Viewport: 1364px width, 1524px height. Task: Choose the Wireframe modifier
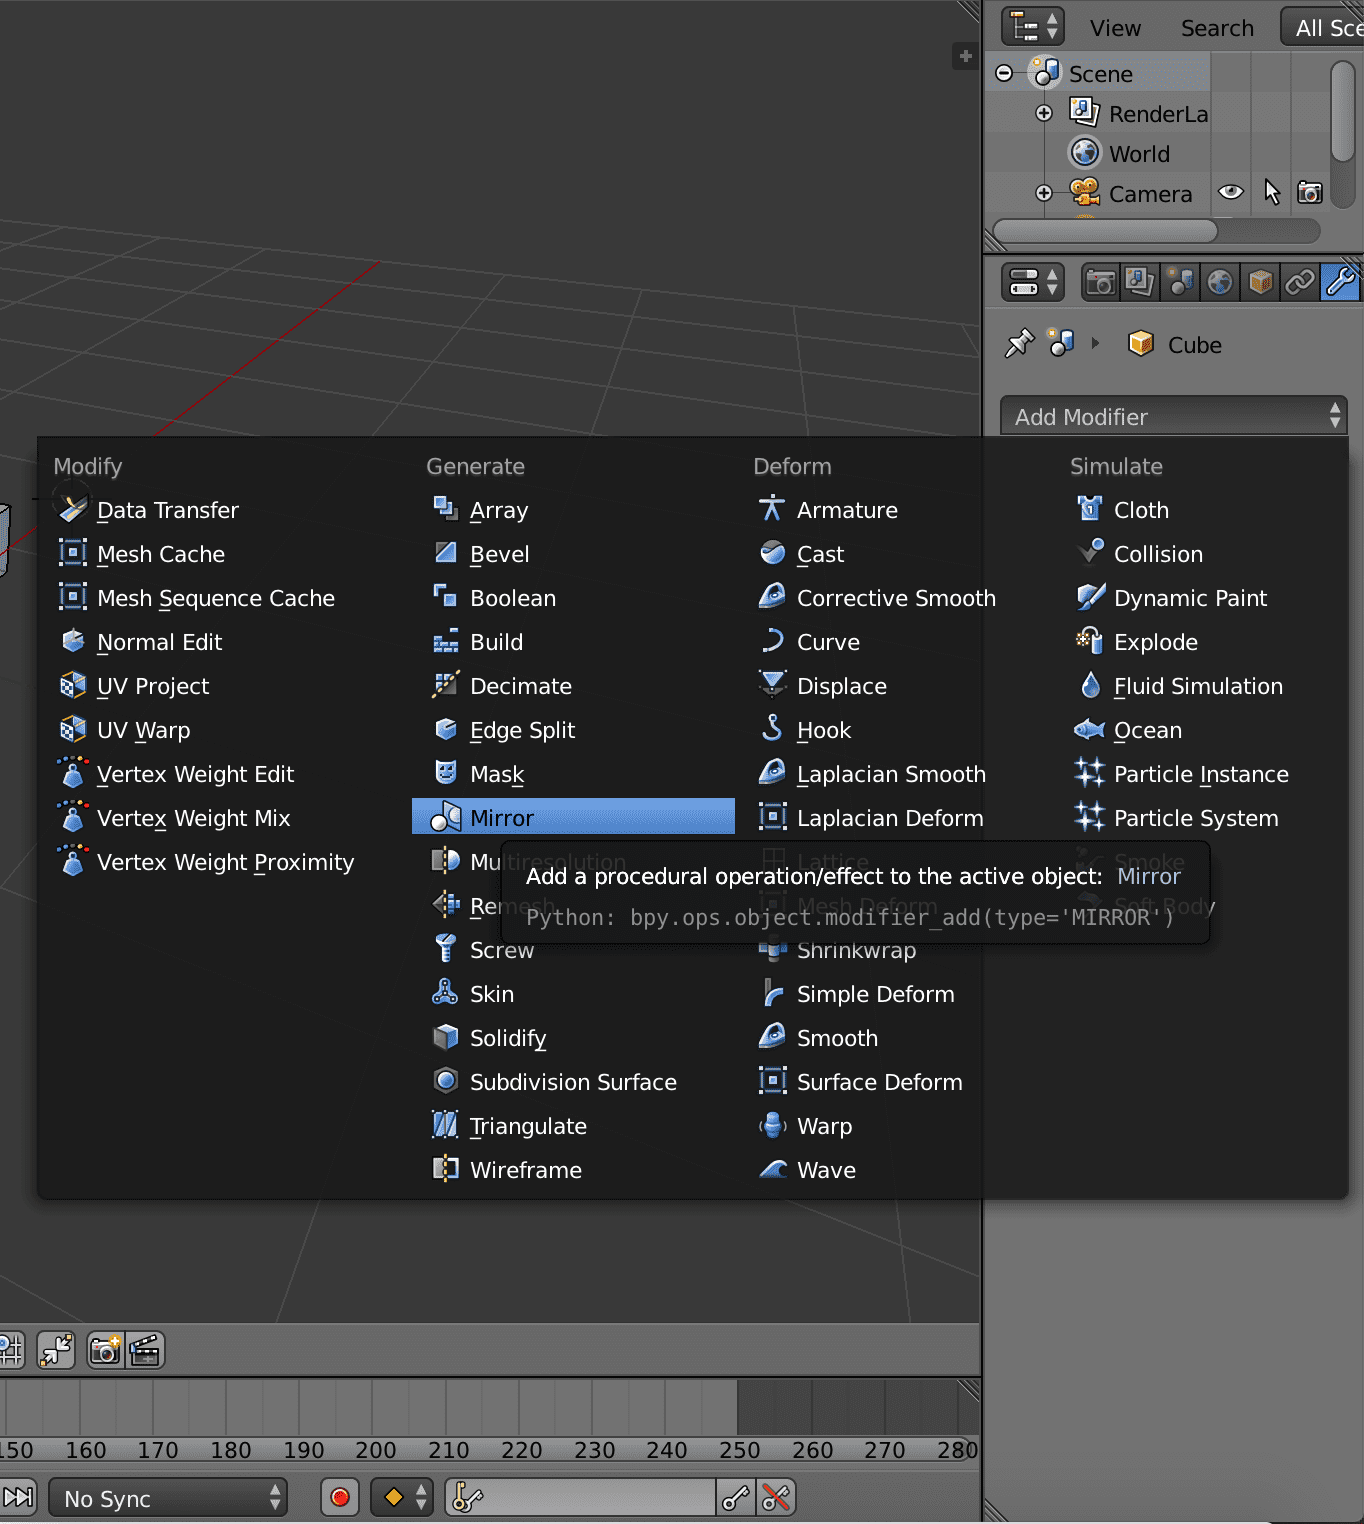click(573, 1170)
